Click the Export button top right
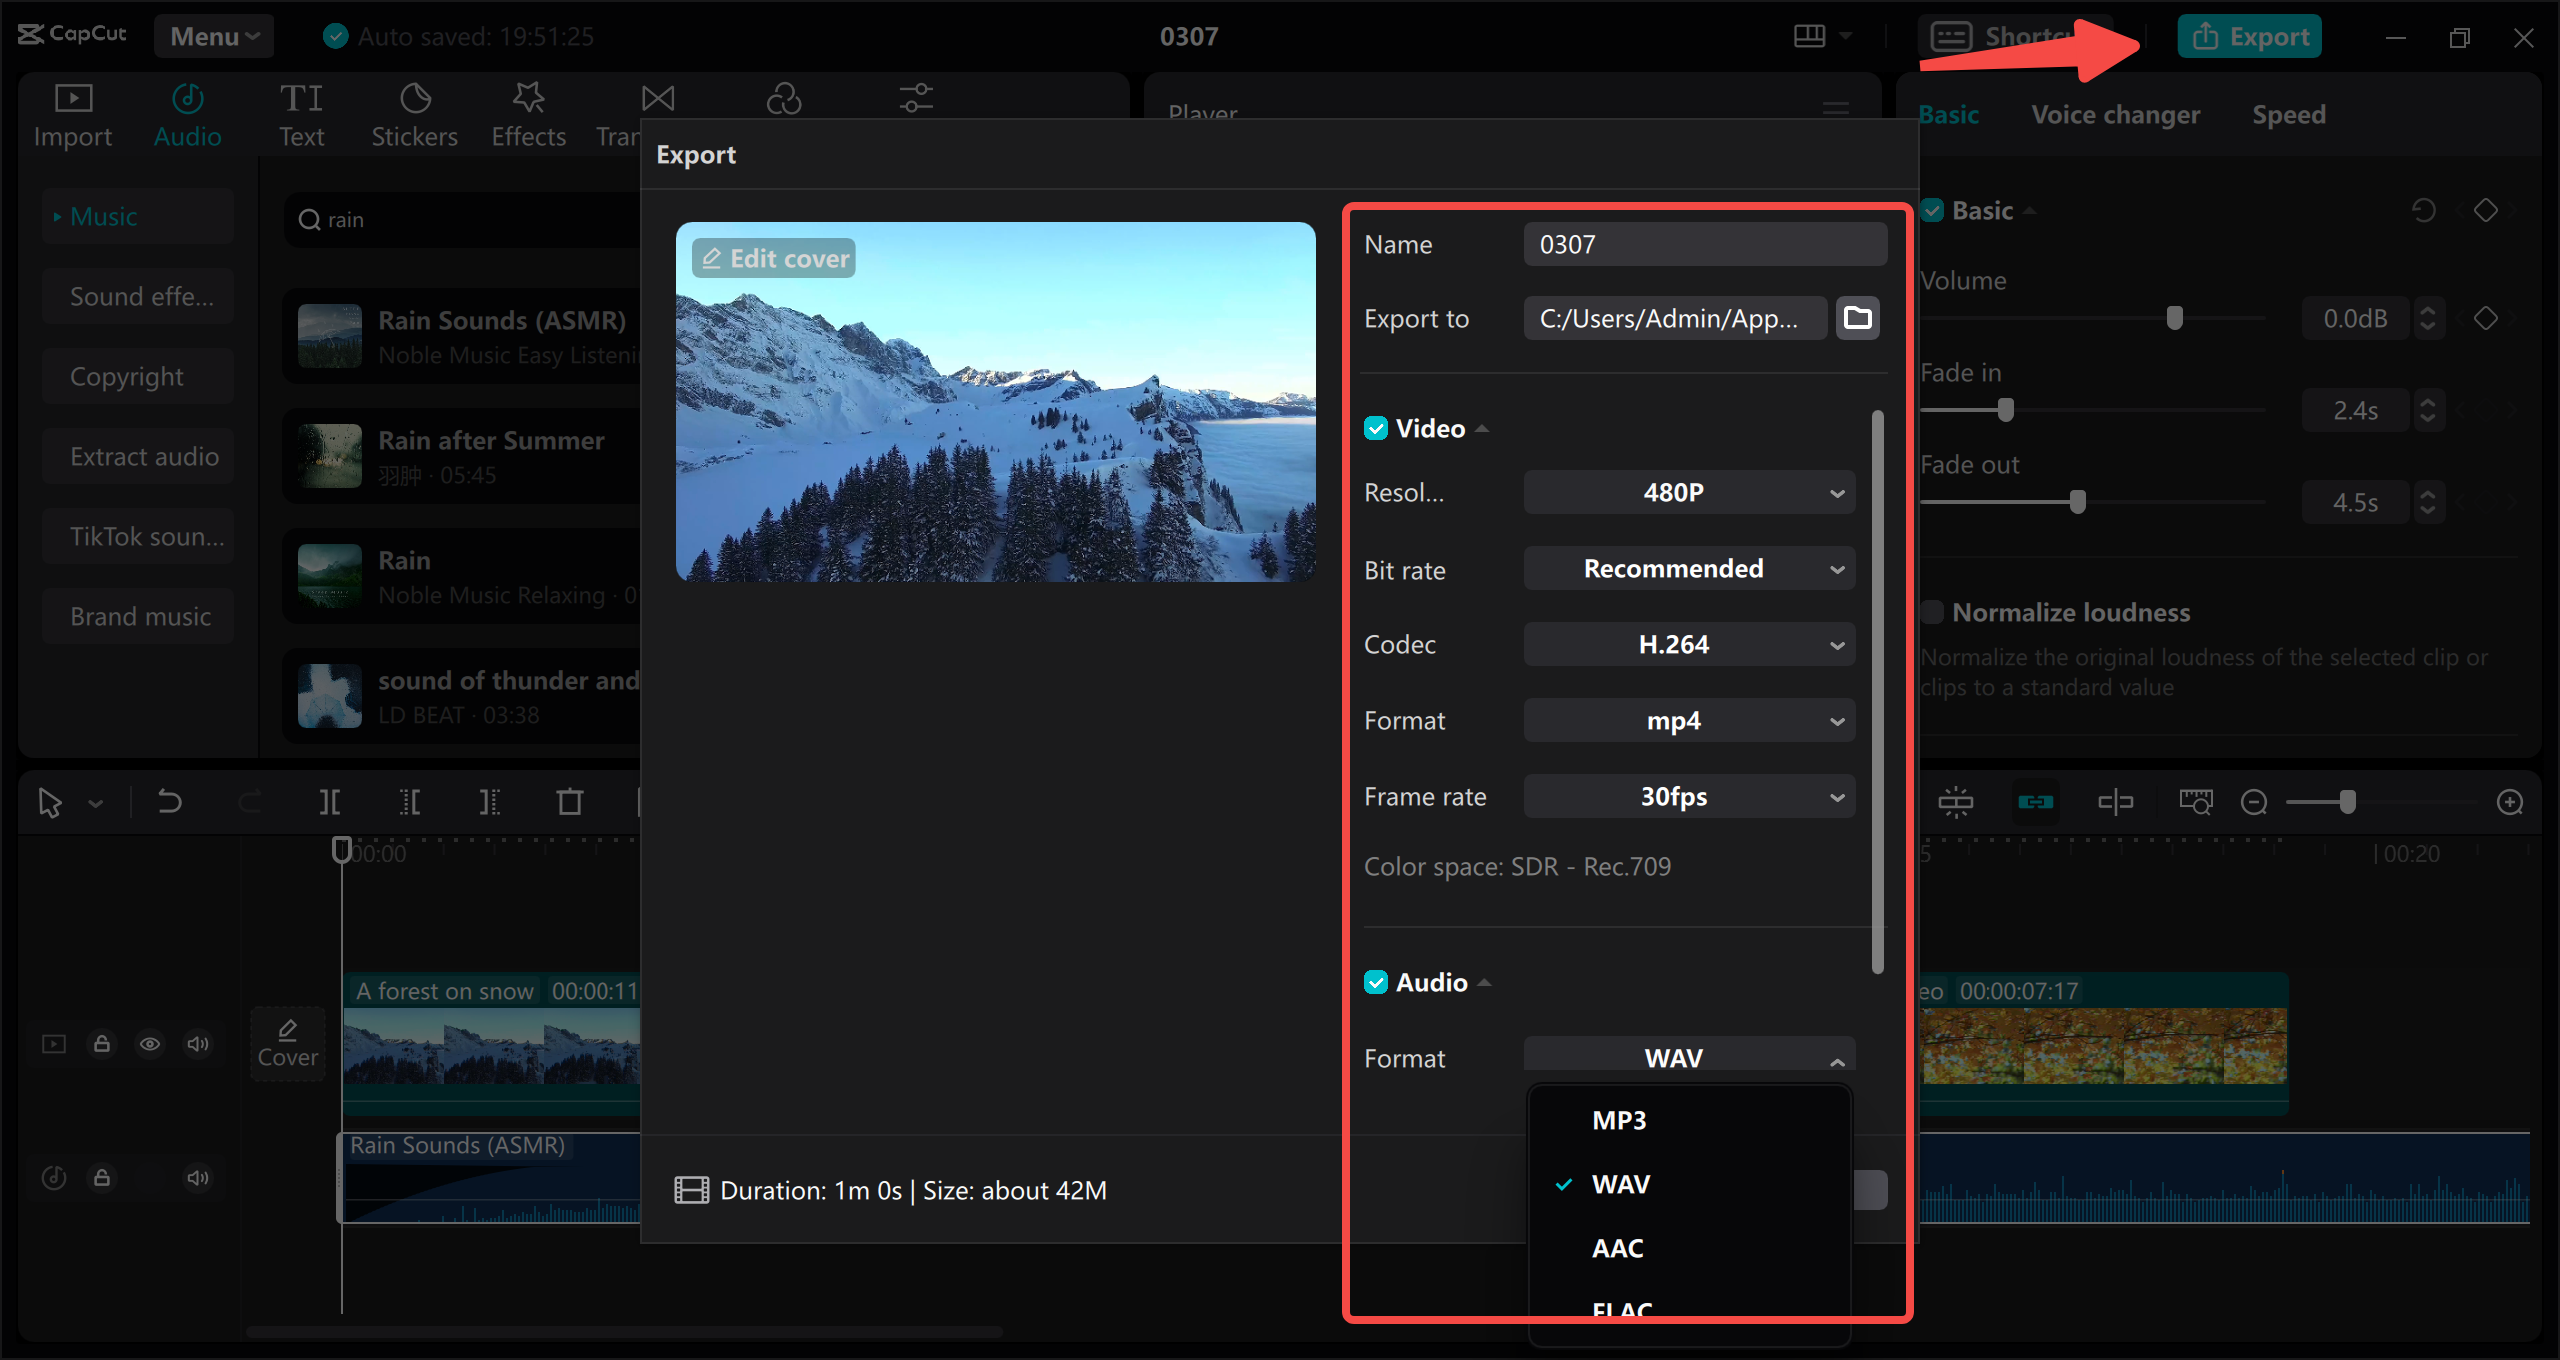This screenshot has width=2560, height=1360. click(2252, 37)
